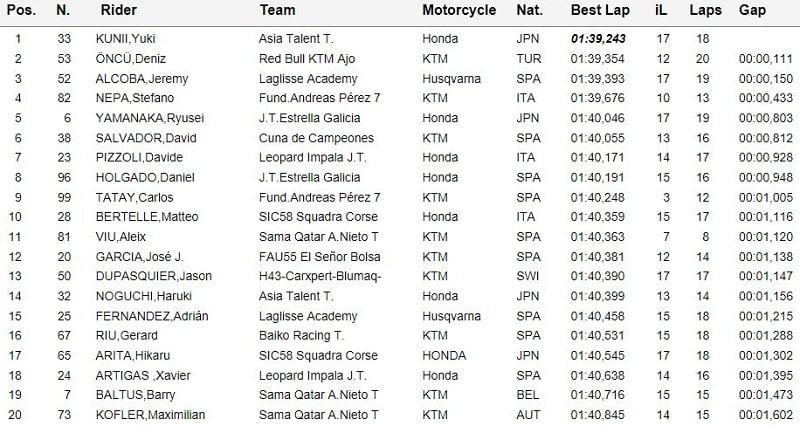The image size is (800, 426).
Task: Click the Team column header
Action: pyautogui.click(x=276, y=10)
